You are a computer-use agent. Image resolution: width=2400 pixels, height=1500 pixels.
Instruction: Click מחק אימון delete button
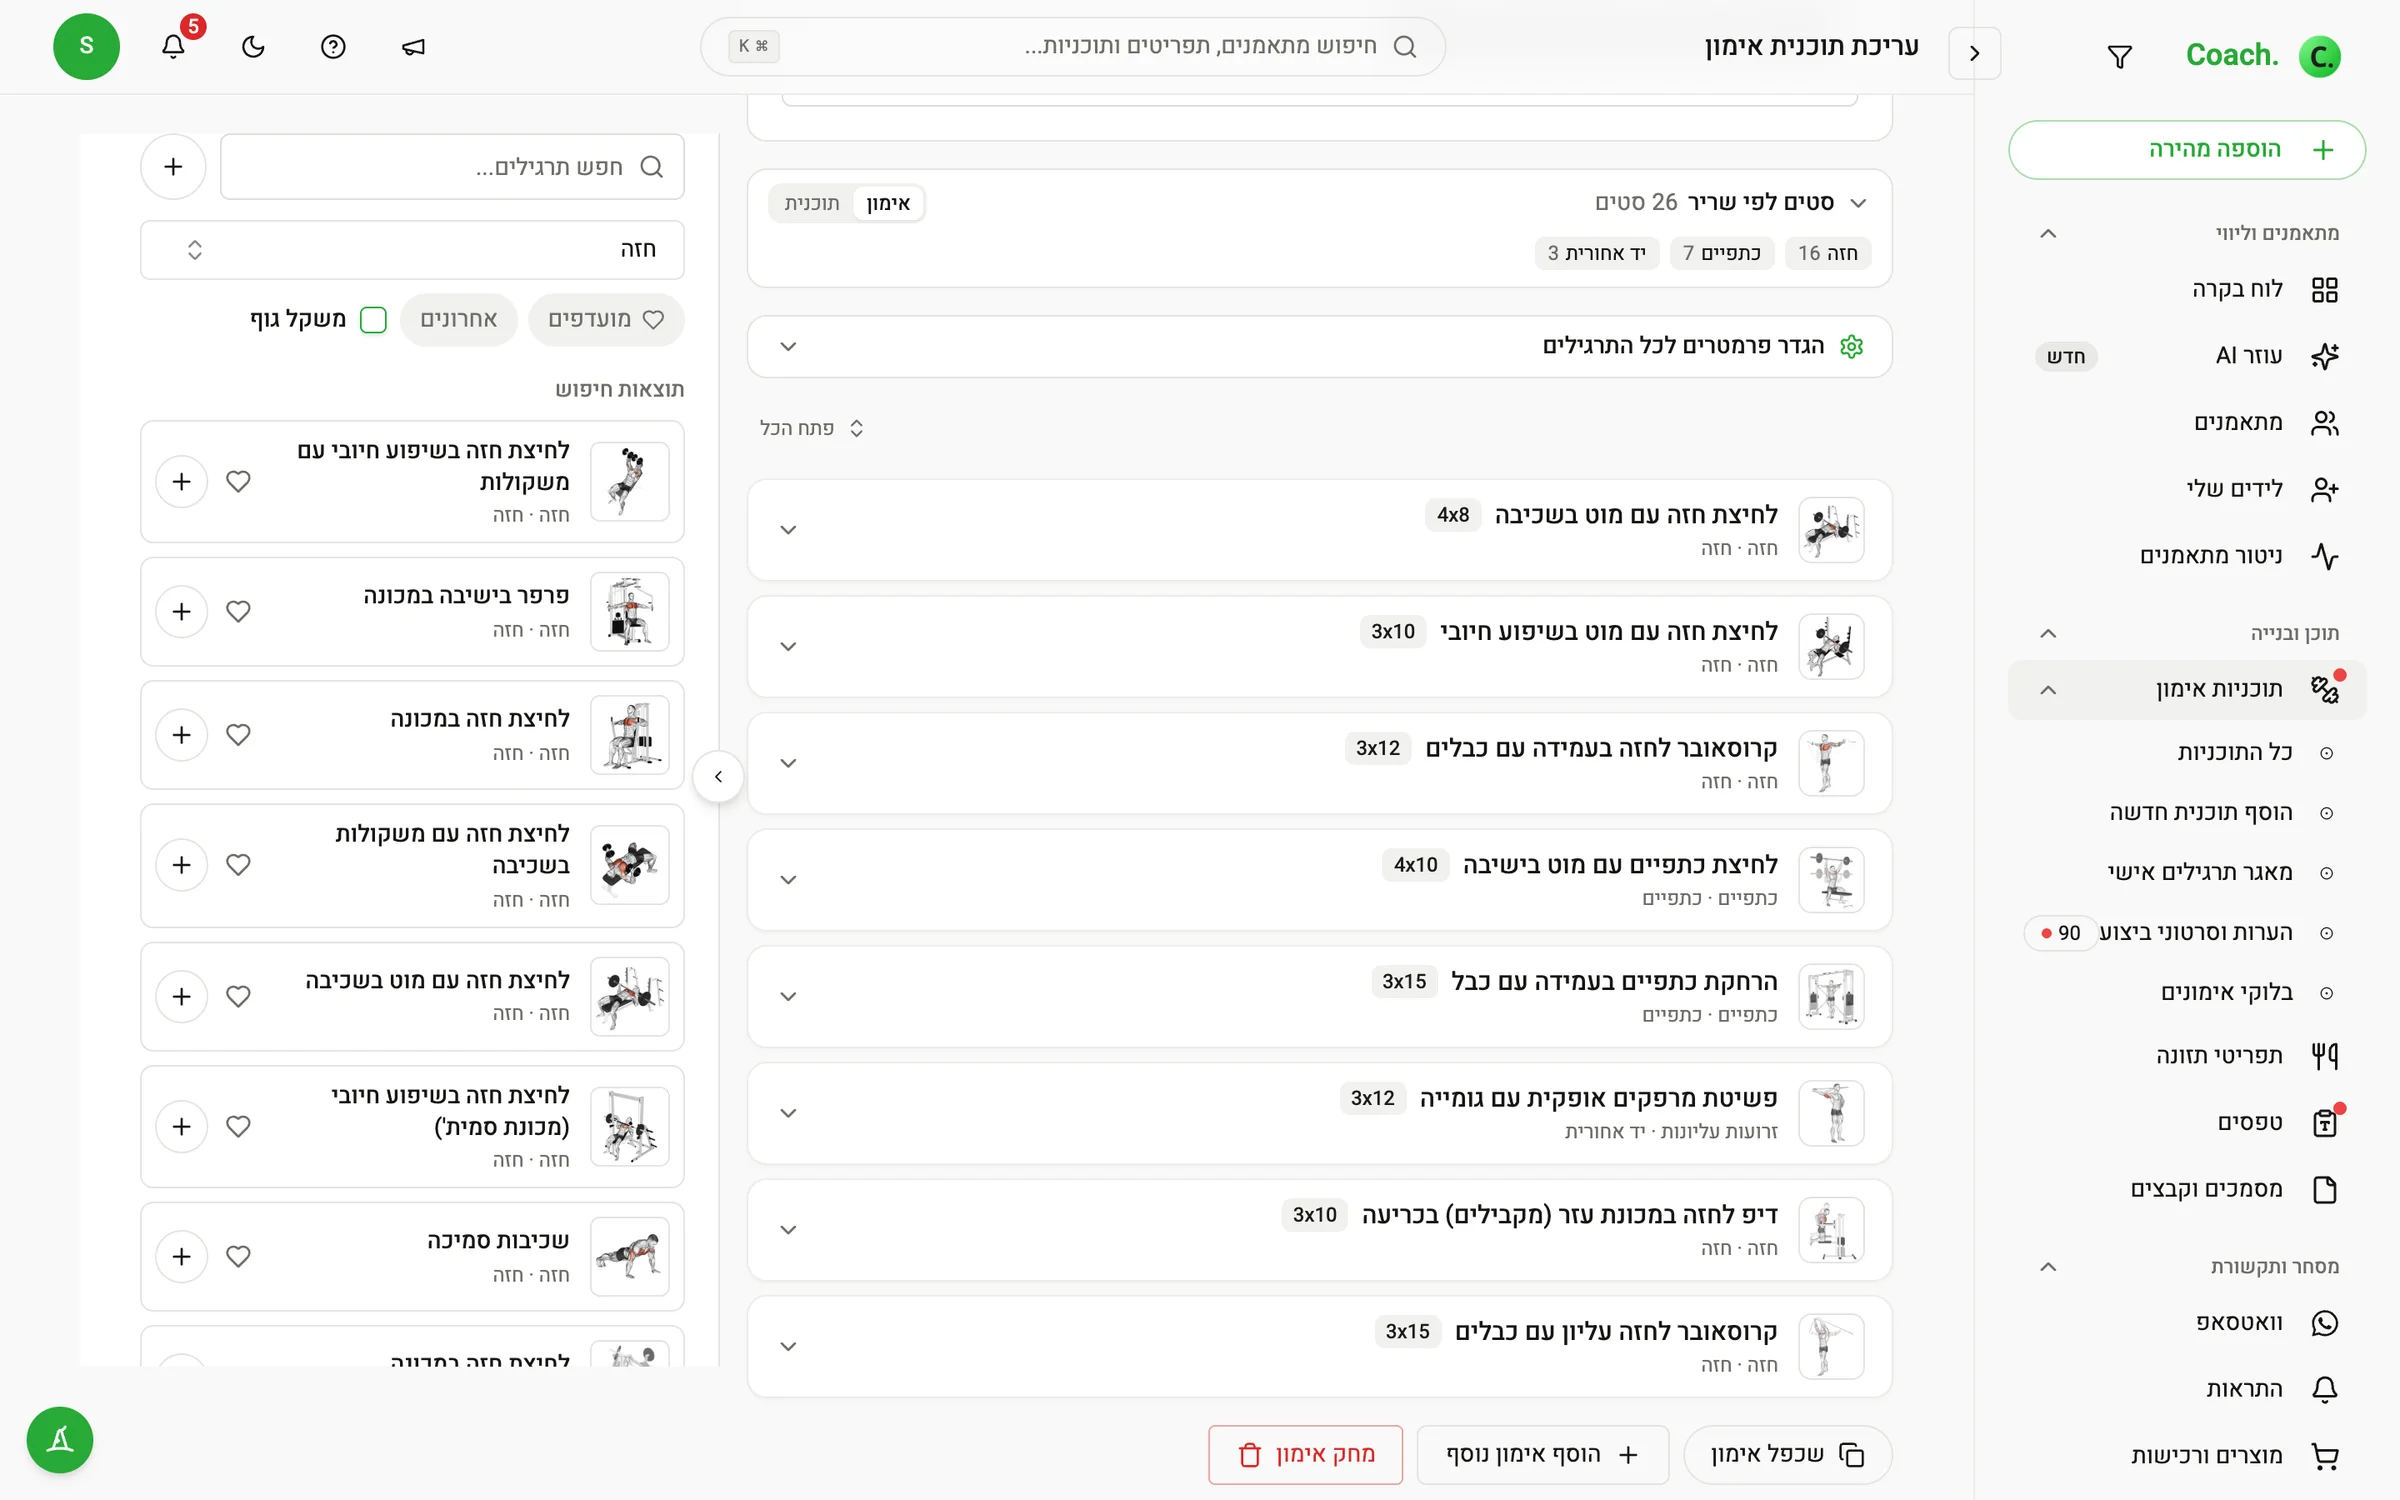(1305, 1454)
